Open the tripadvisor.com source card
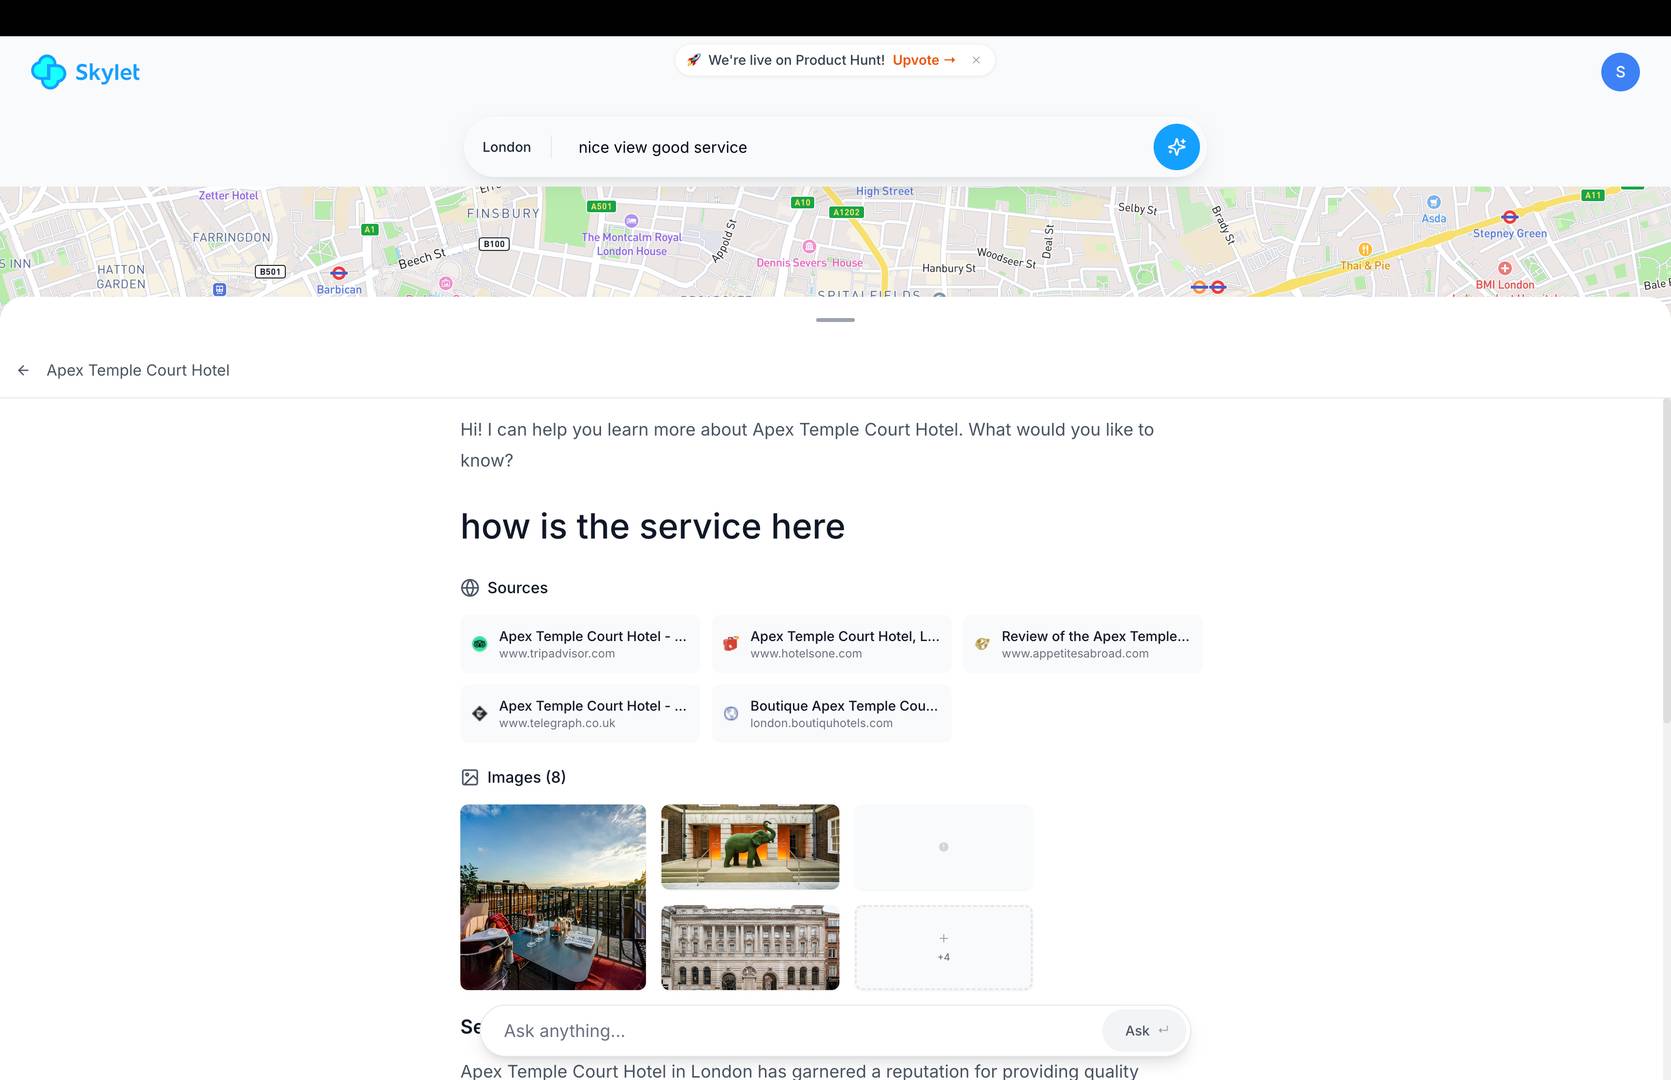 click(580, 644)
